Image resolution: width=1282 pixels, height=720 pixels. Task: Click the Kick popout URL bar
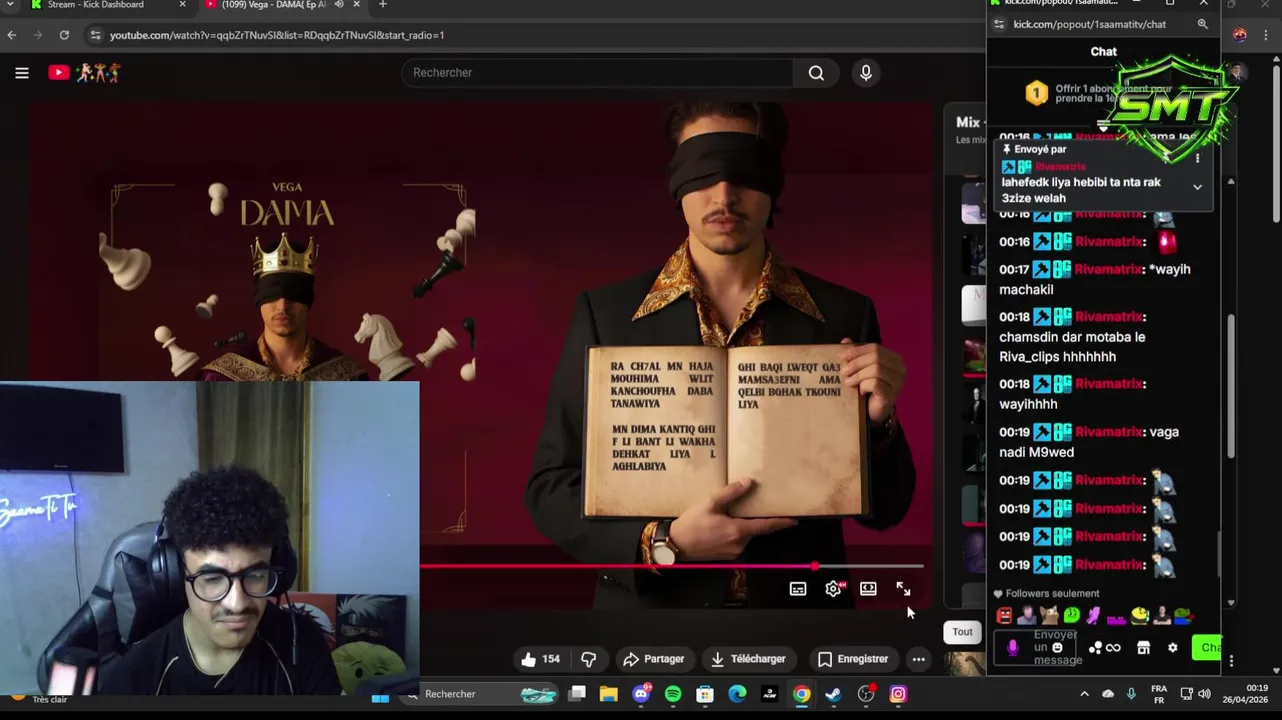(1090, 24)
